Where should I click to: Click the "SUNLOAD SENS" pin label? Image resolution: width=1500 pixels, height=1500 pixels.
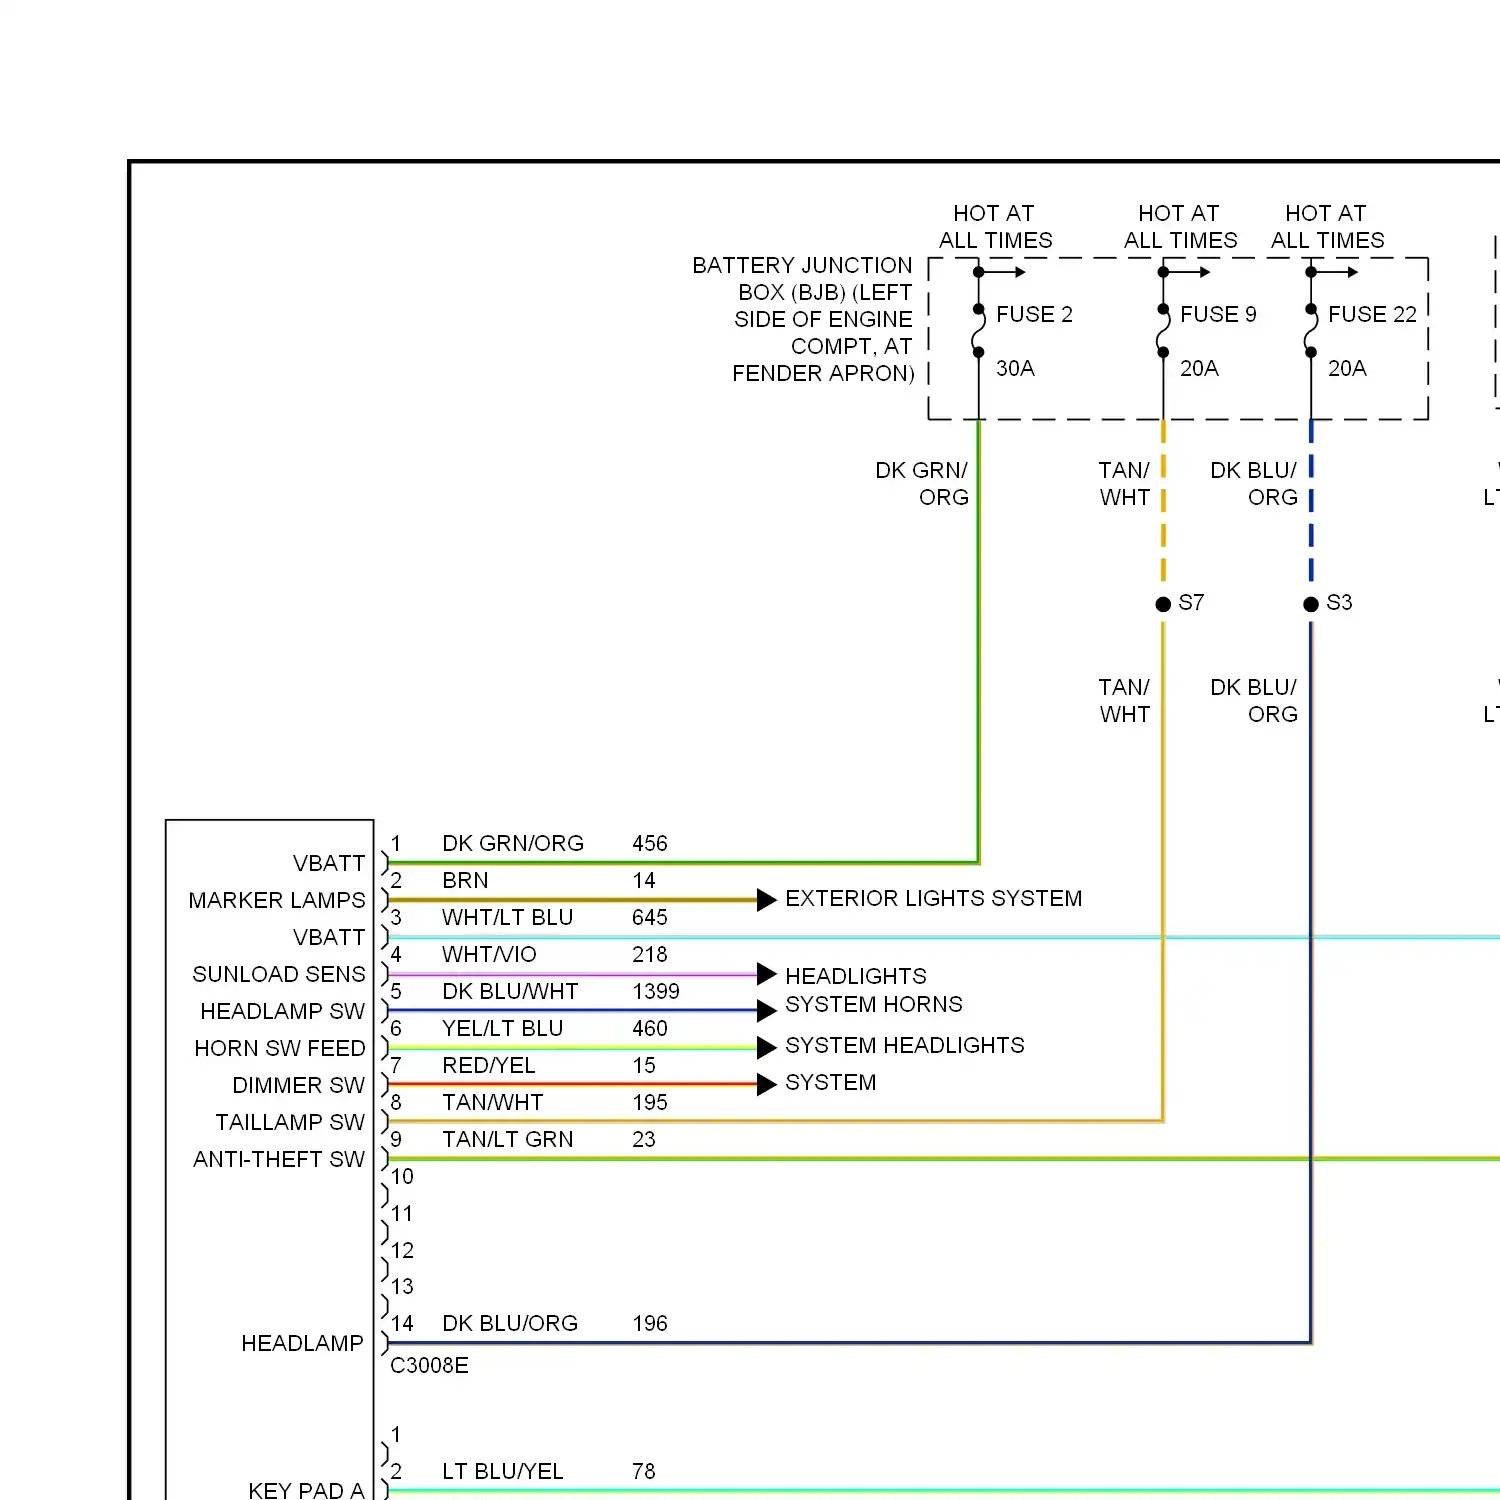point(279,974)
